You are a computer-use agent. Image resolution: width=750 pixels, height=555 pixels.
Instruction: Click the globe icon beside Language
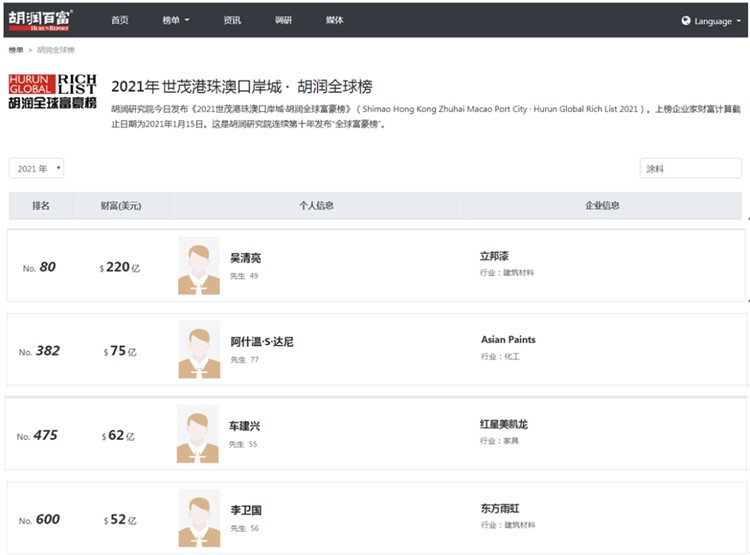(x=686, y=21)
